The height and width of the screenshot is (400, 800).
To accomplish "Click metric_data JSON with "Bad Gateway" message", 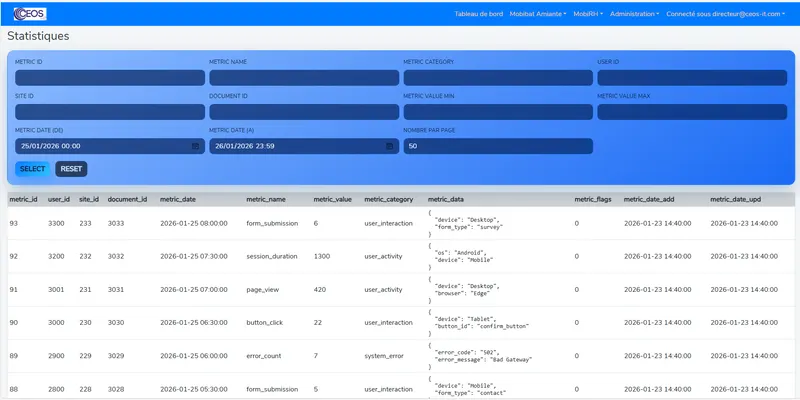I will pos(480,356).
